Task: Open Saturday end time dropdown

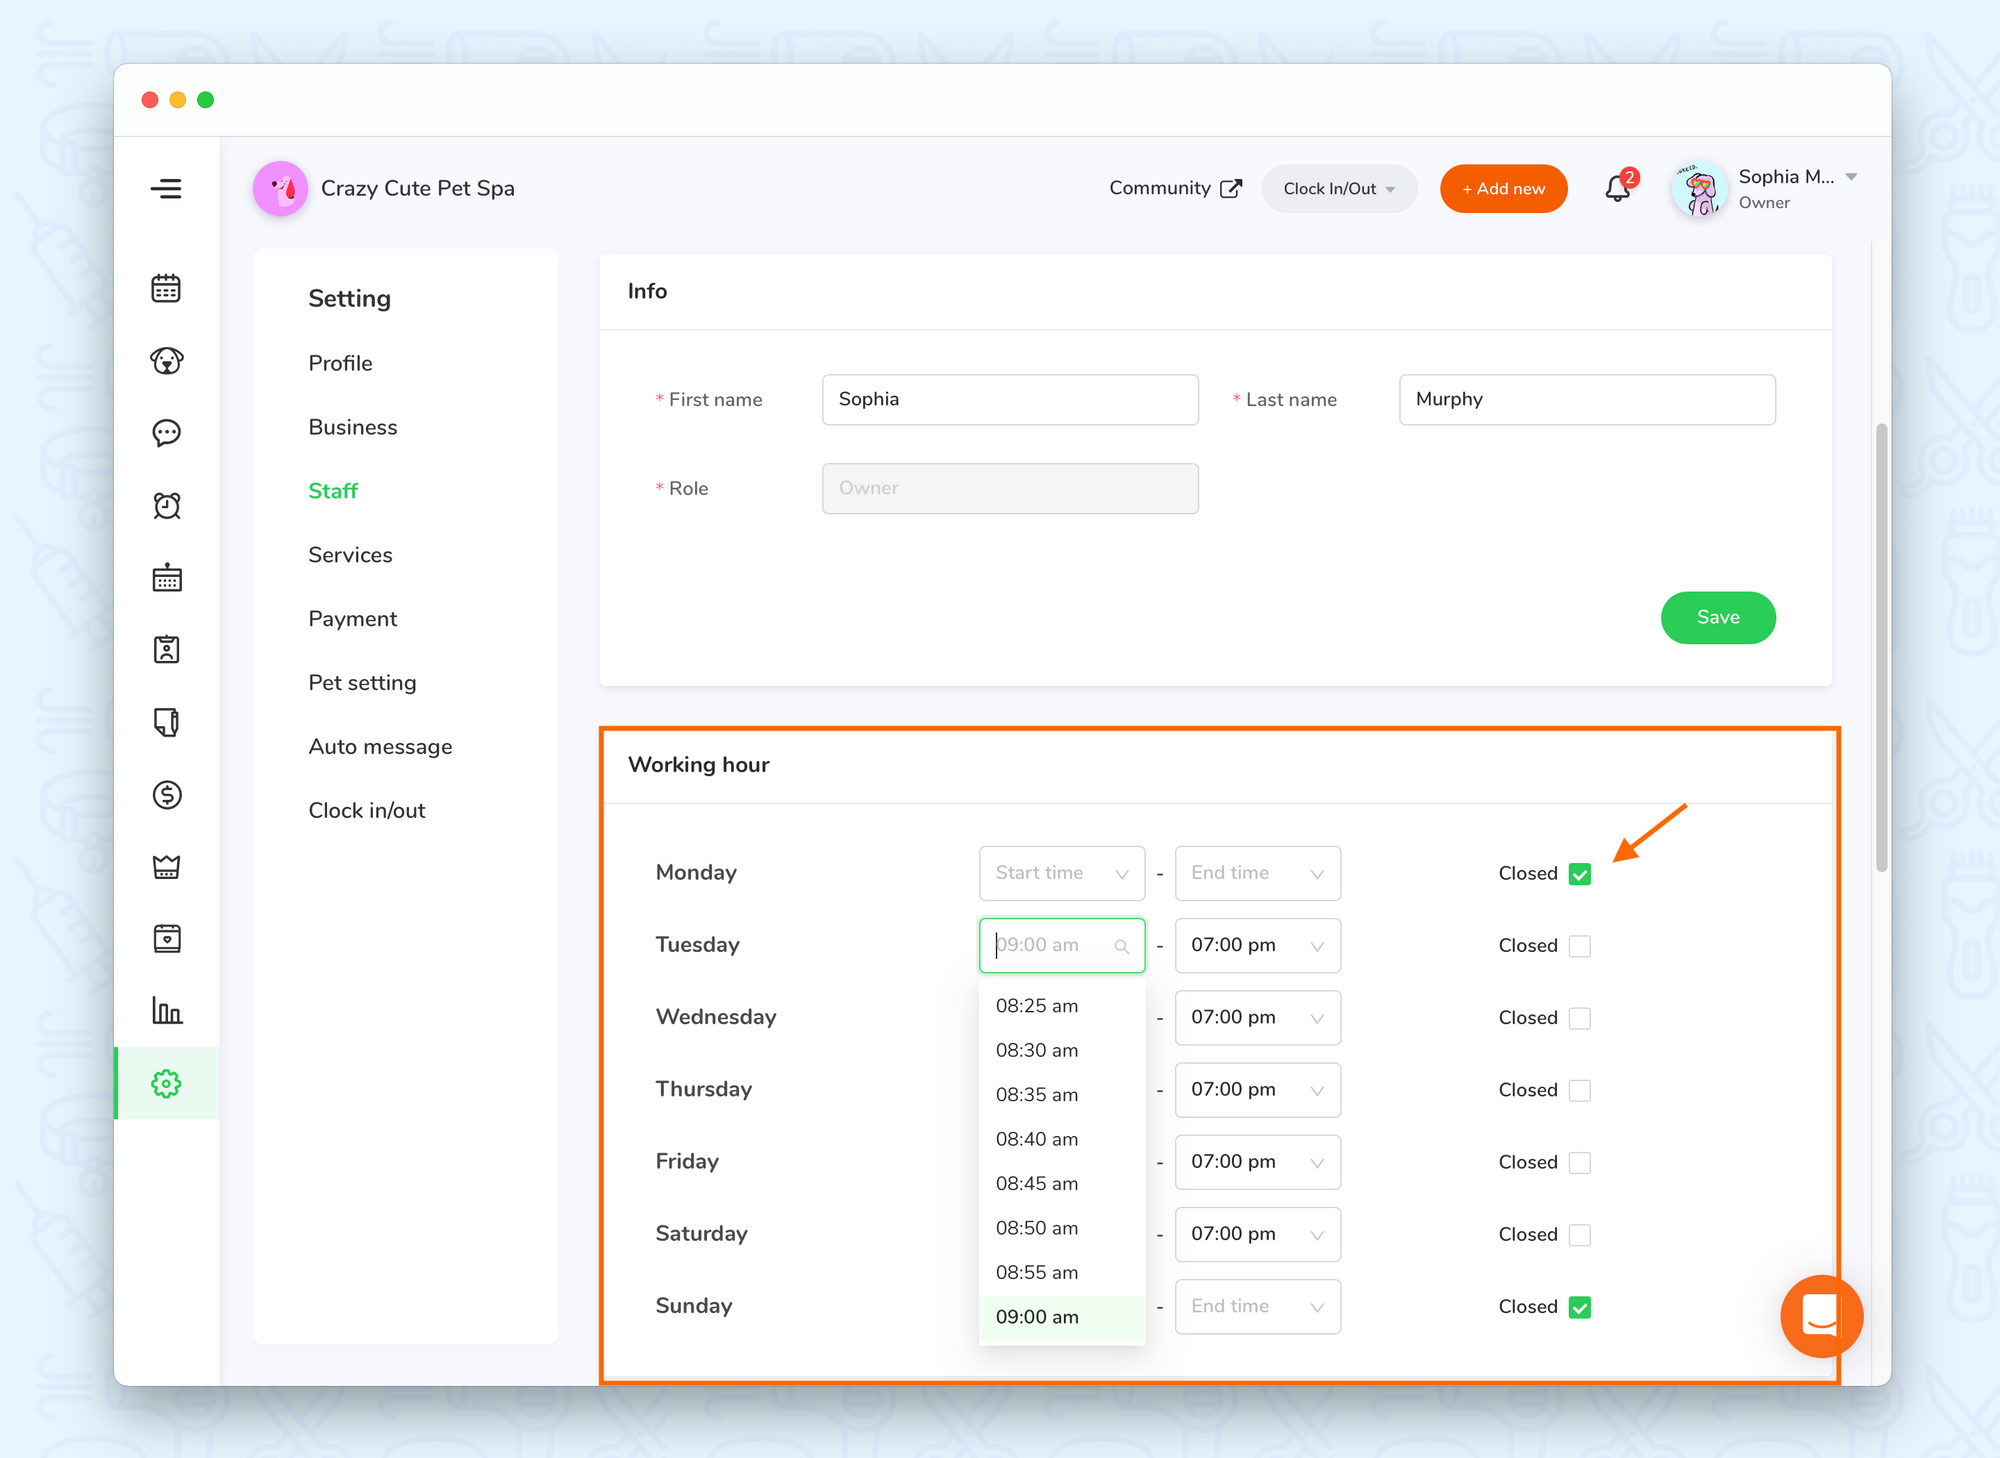Action: pos(1258,1234)
